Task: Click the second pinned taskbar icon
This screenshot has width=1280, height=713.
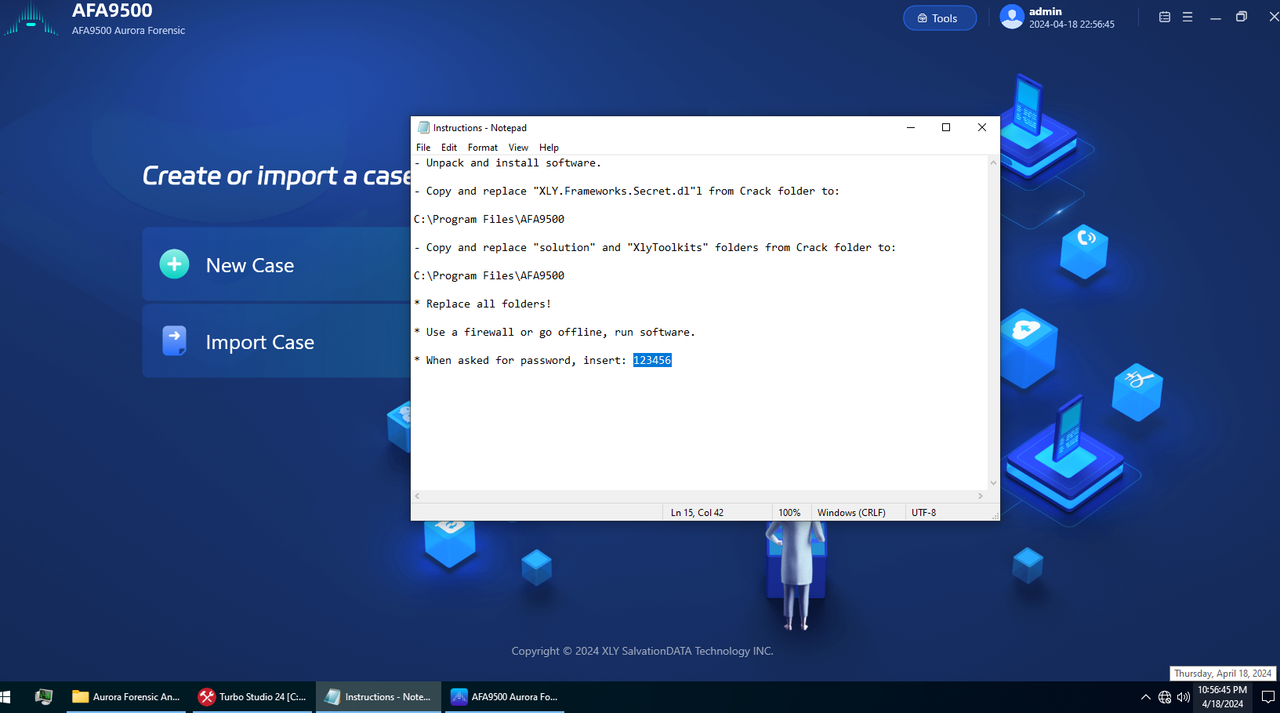Action: pos(43,697)
